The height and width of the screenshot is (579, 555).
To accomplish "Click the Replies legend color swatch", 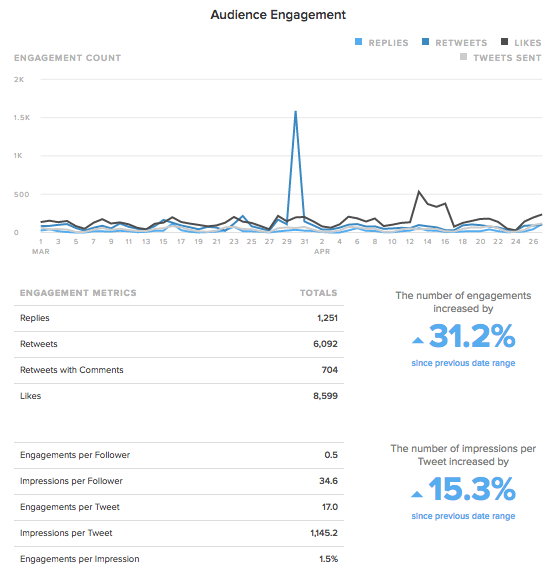I will tap(358, 42).
